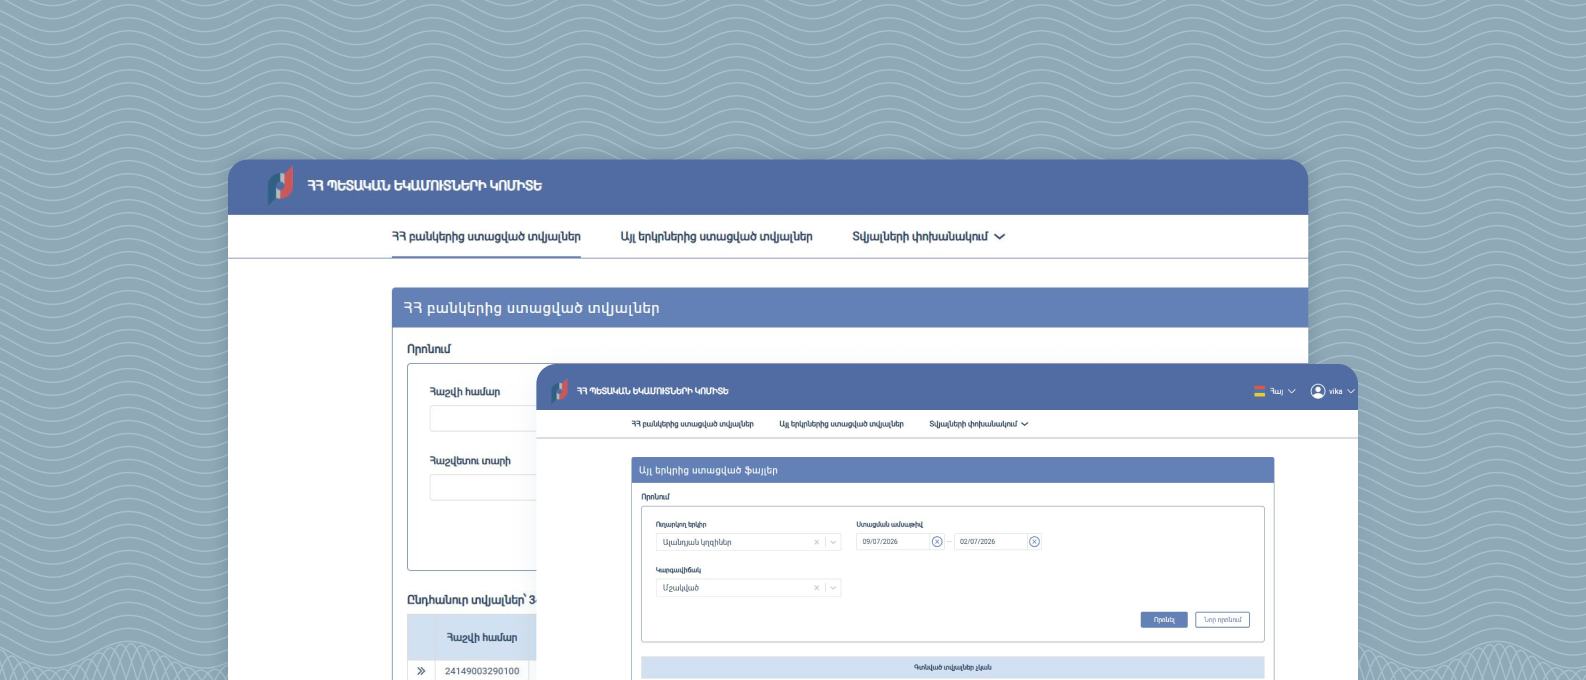Open Այլ երկրներից ստացված տվյալներ tab in the front window
1586x680 pixels.
[x=841, y=424]
